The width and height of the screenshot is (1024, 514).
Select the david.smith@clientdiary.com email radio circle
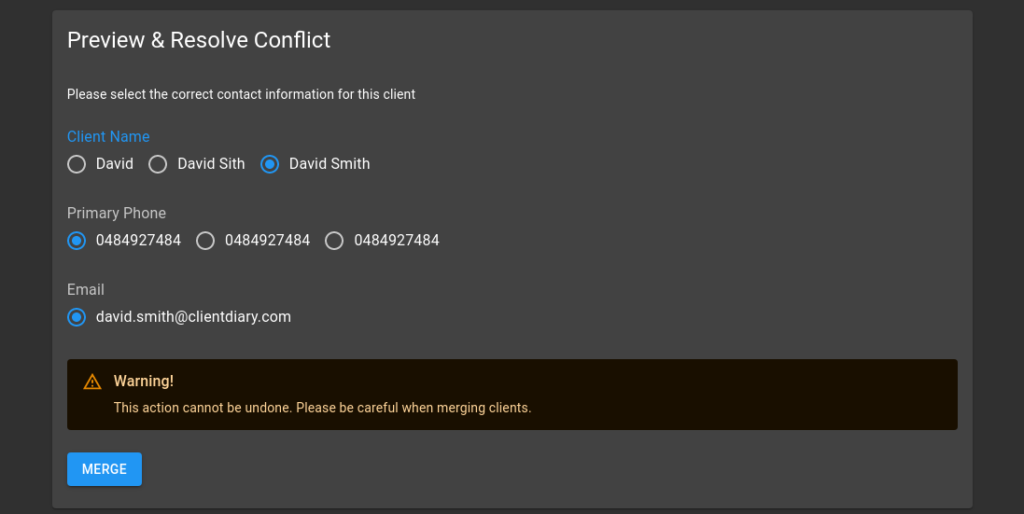[x=76, y=317]
